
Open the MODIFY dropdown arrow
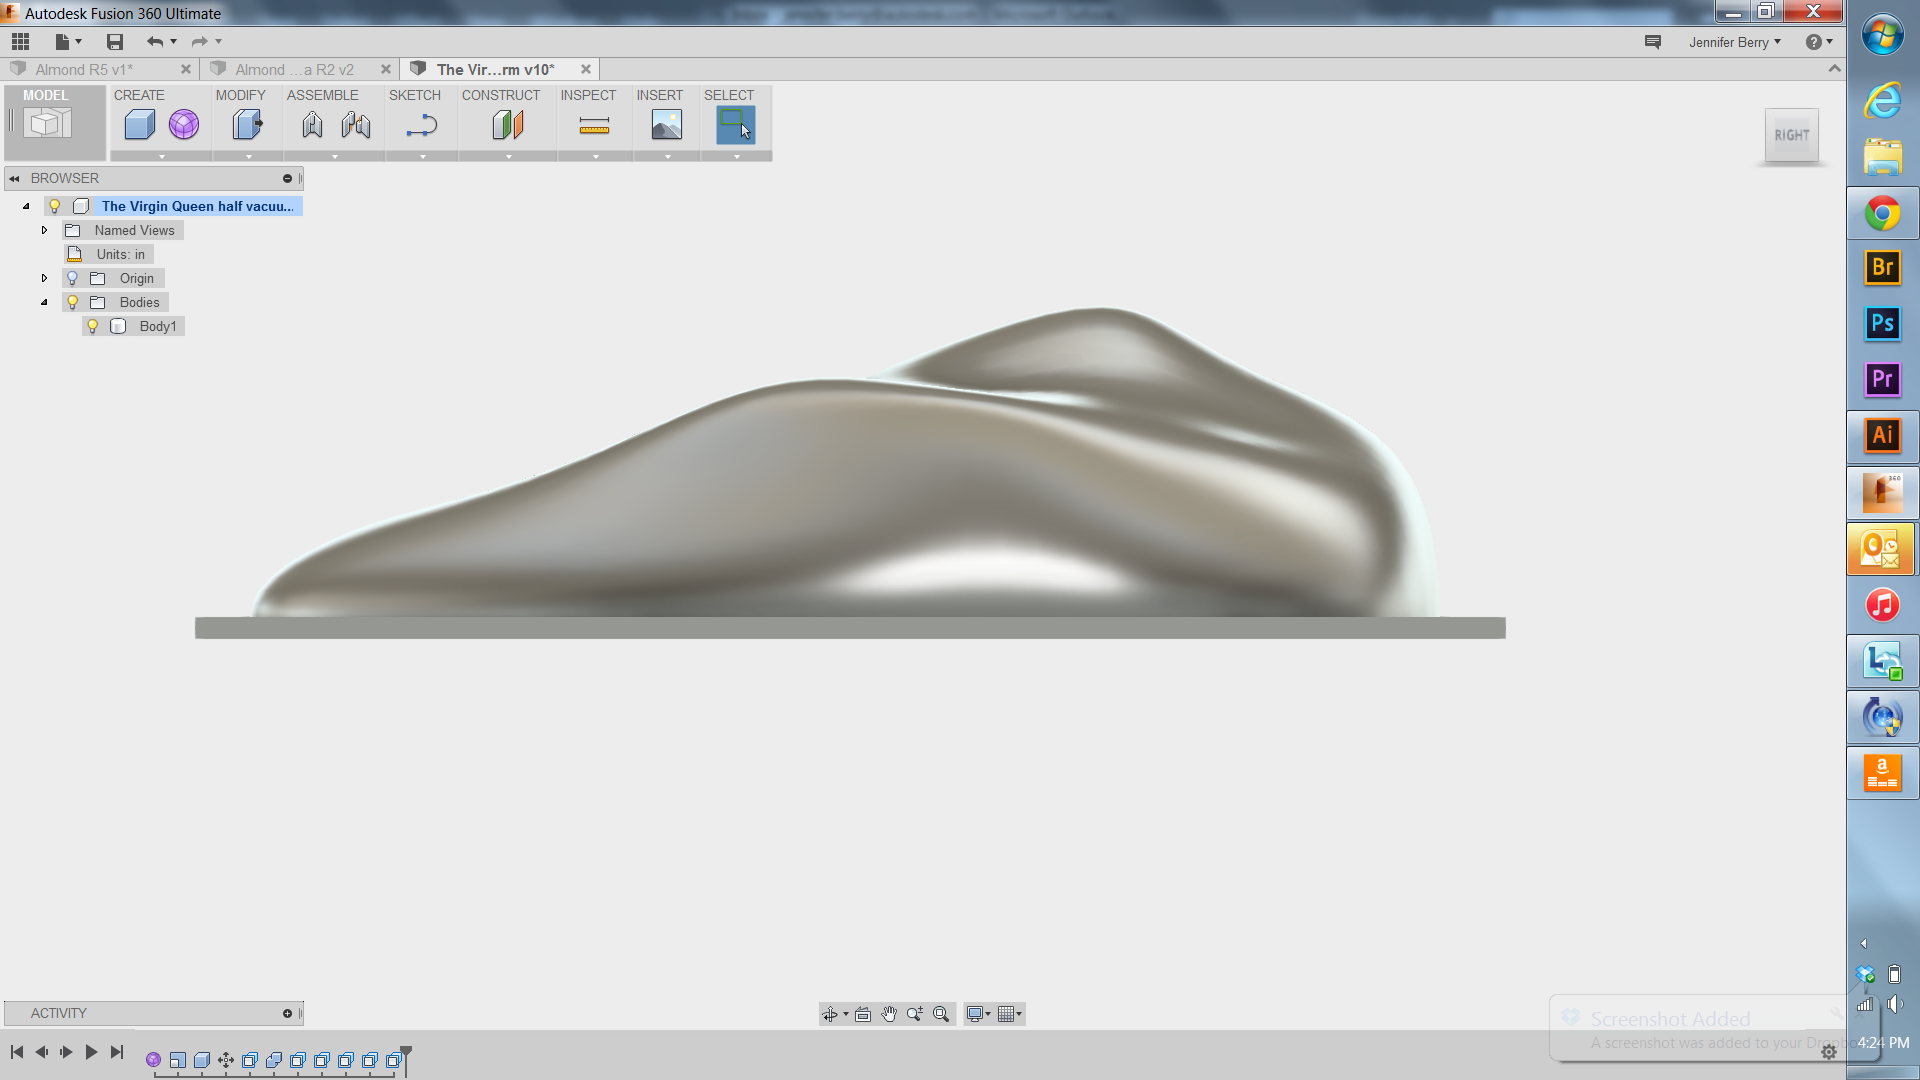coord(248,156)
